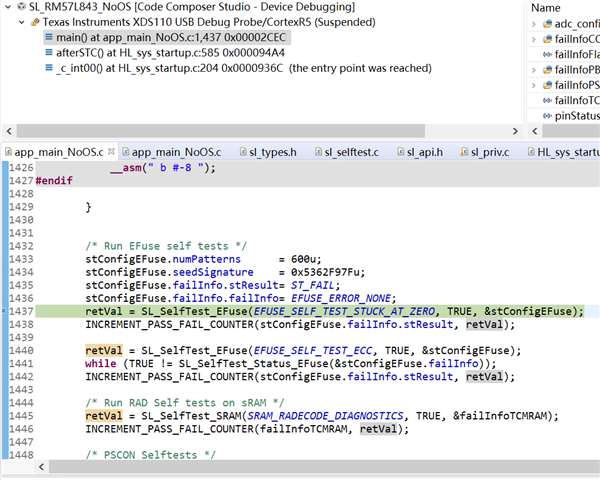Click the XDS110 debug probe thread icon
Viewport: 600px width, 480px height.
pos(35,22)
